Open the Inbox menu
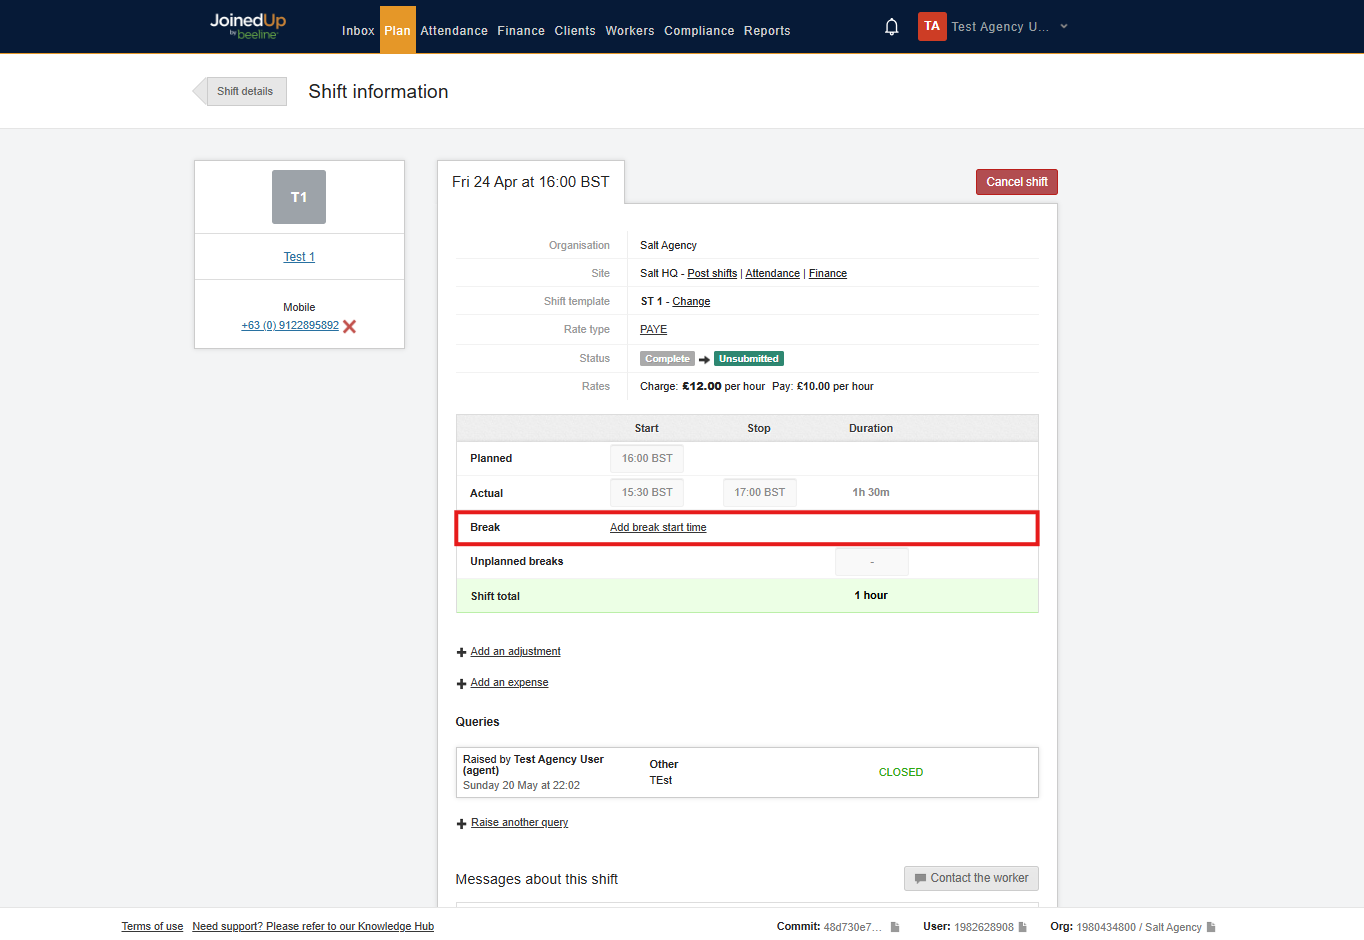The width and height of the screenshot is (1364, 940). 358,31
